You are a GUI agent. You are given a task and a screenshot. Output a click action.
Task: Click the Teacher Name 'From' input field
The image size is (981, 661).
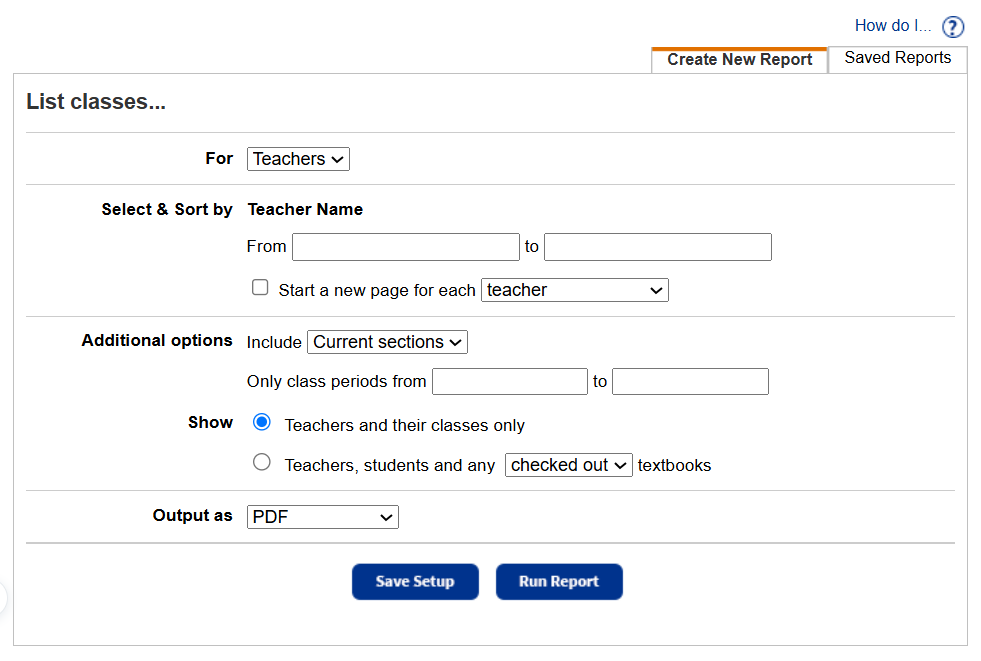pos(406,247)
